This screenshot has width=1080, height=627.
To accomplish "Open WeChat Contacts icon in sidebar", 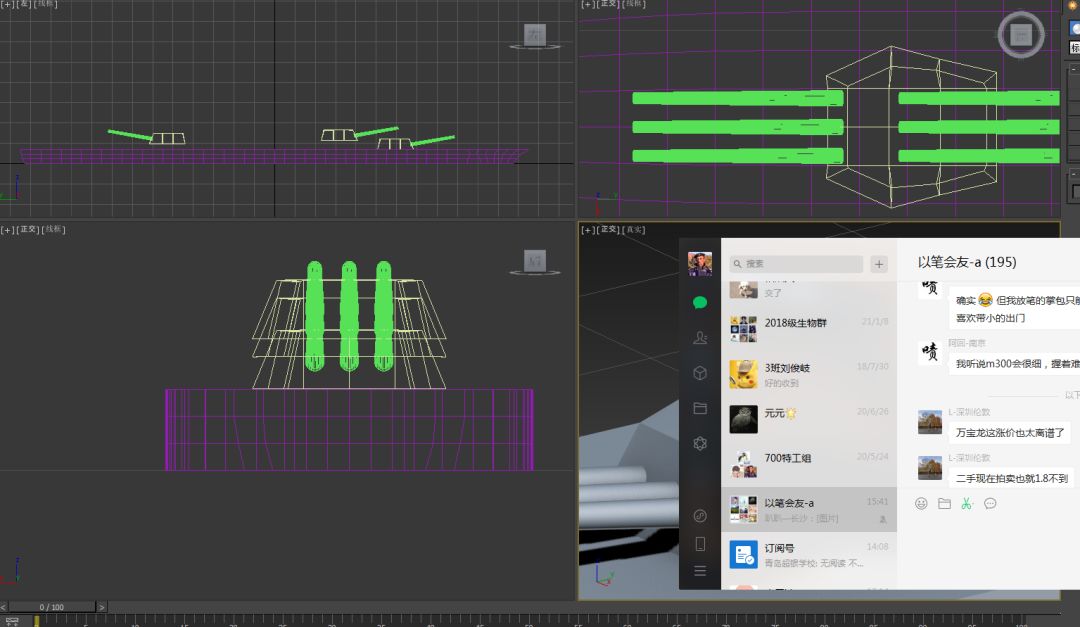I will (x=700, y=338).
